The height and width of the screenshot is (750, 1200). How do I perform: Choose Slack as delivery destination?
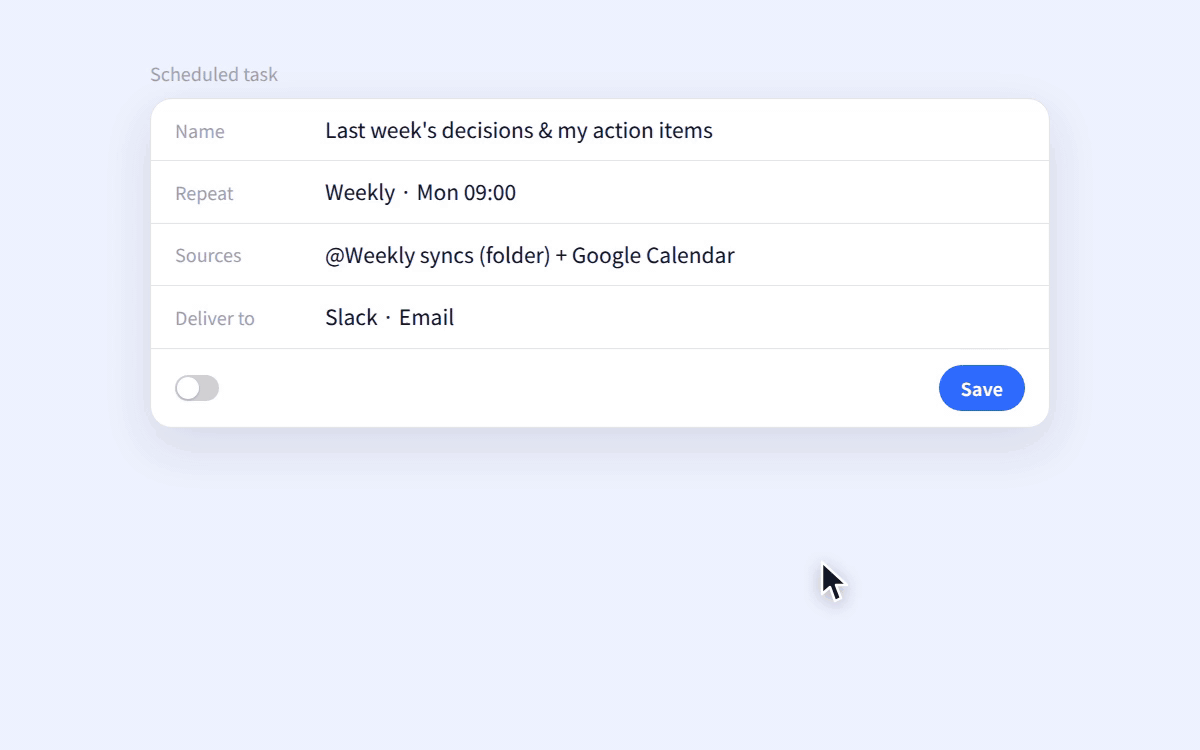coord(351,317)
